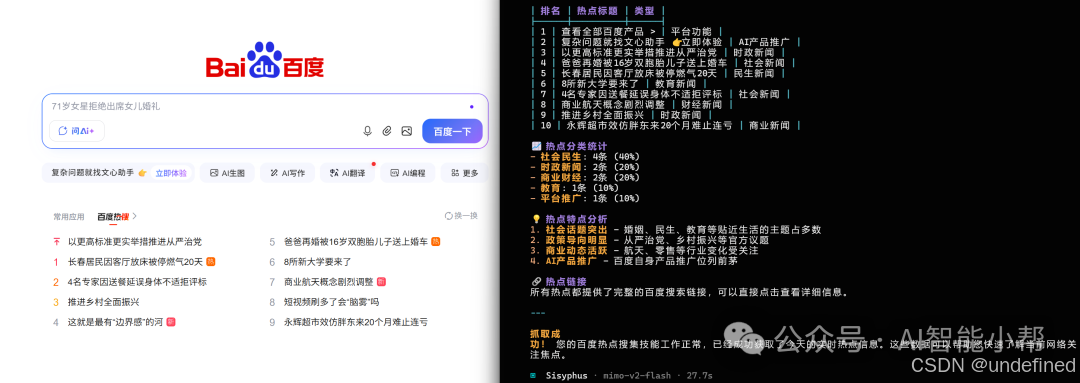The height and width of the screenshot is (383, 1080).
Task: Click terminal heading 热点链接
Action: (x=559, y=282)
